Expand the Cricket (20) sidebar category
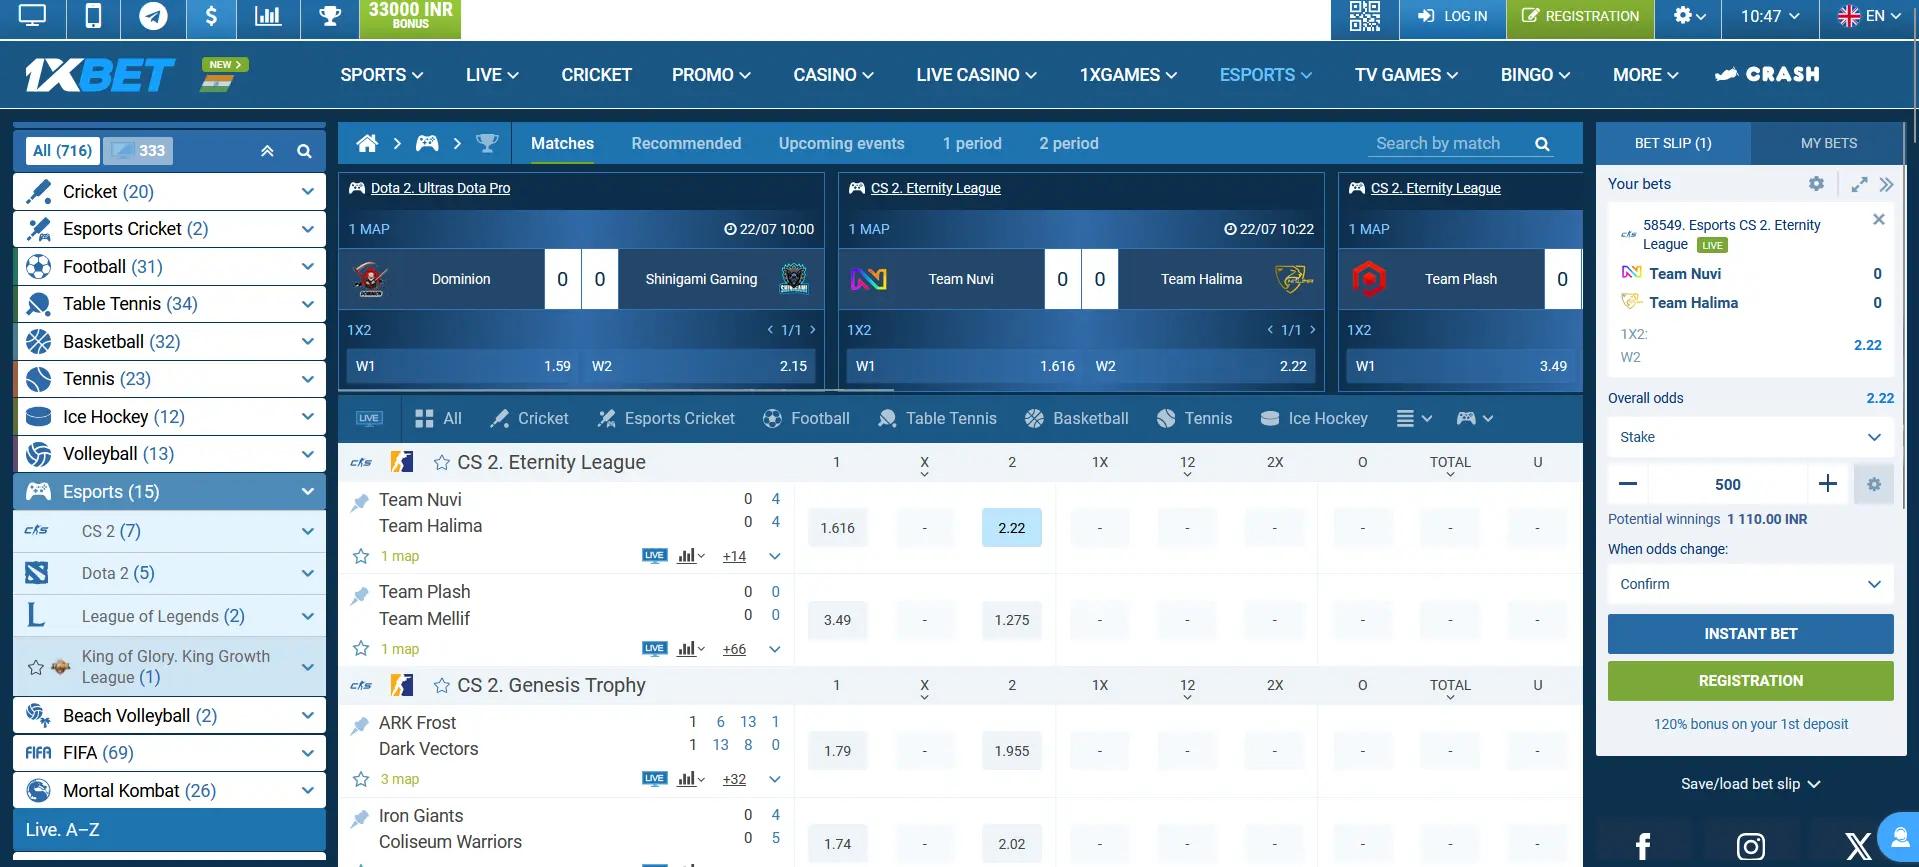This screenshot has width=1919, height=867. pos(170,192)
